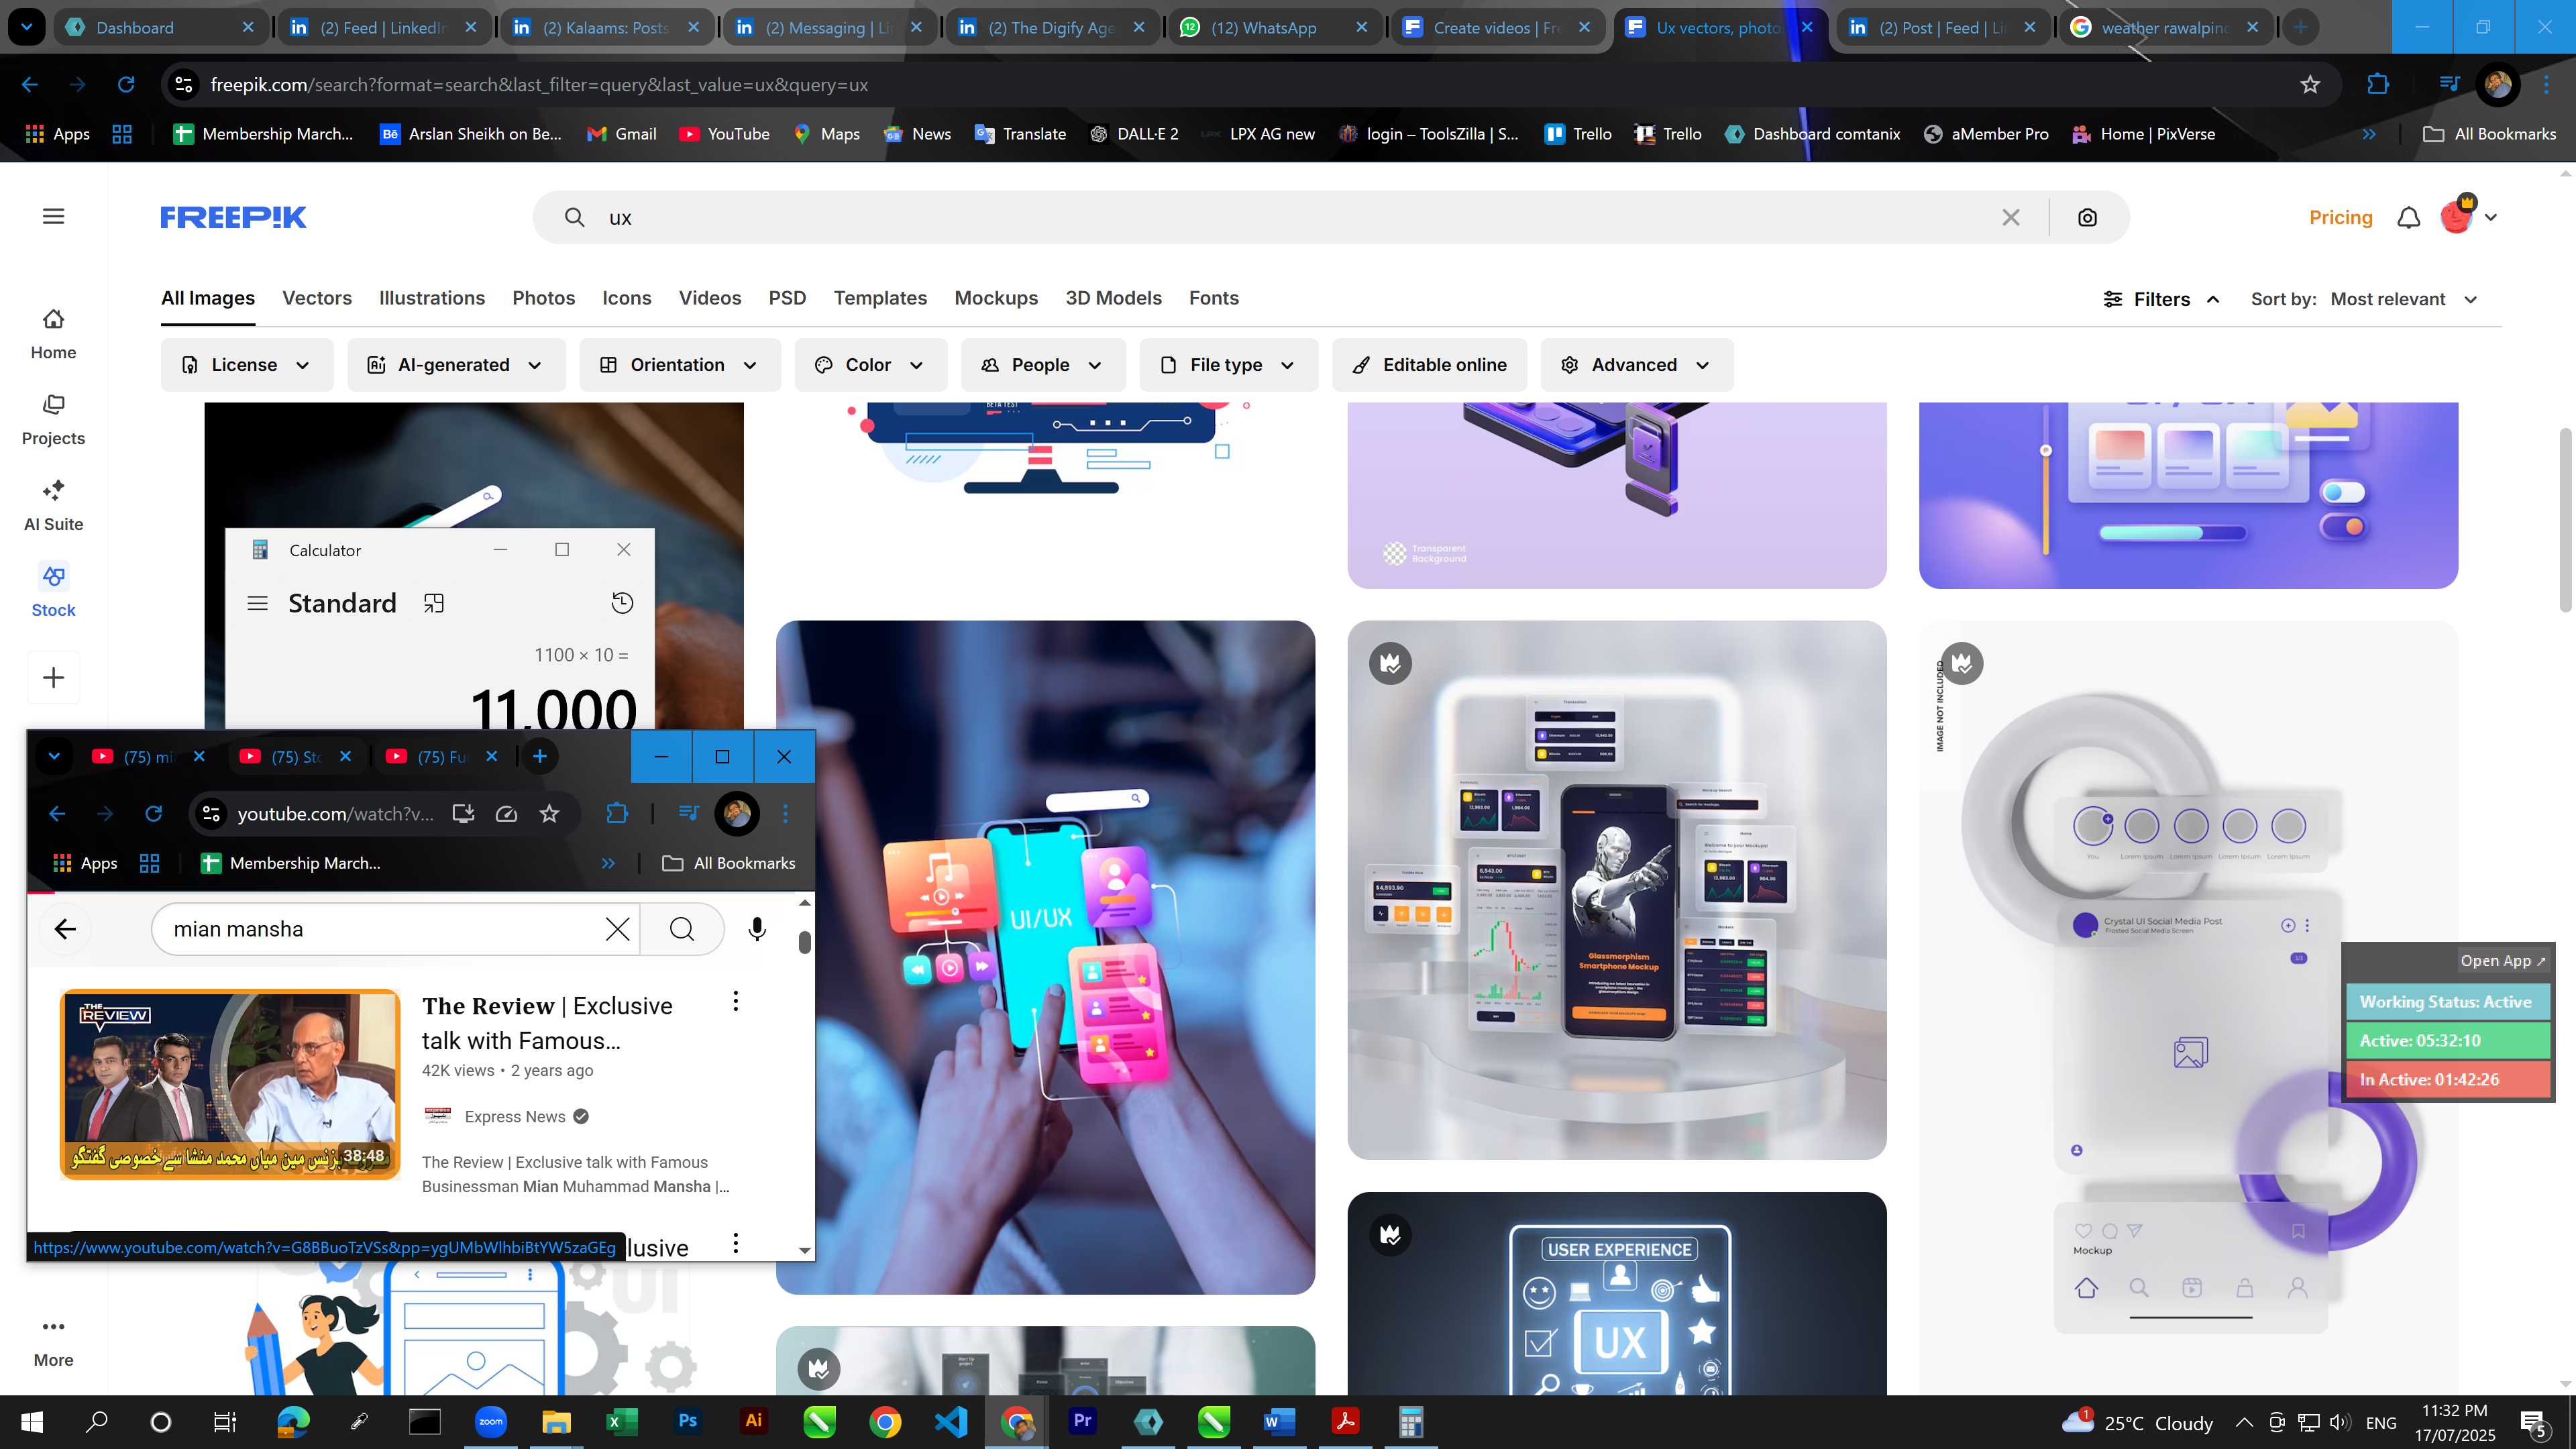Screen dimensions: 2576x1449
Task: Open the Orientation filter dropdown
Action: click(x=680, y=365)
